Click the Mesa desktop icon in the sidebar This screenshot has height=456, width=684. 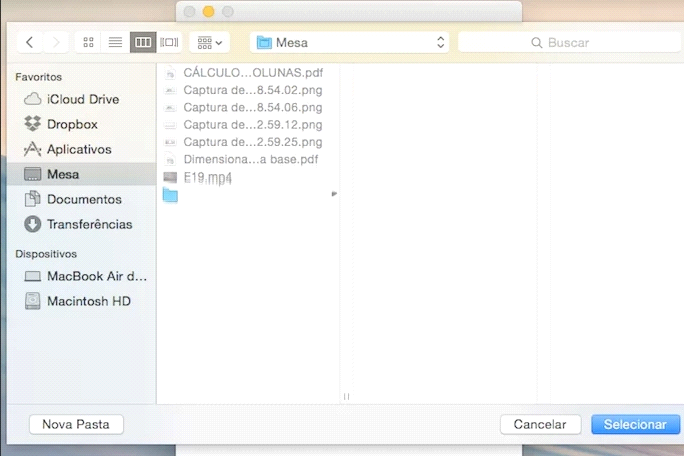pyautogui.click(x=32, y=174)
